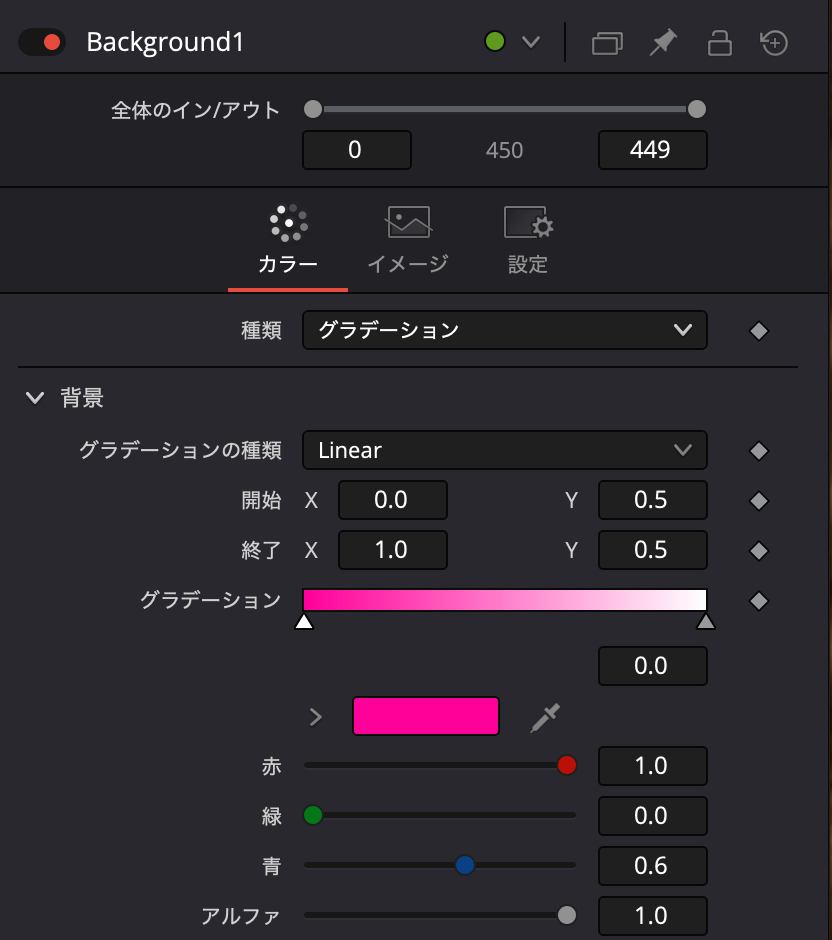The image size is (832, 940).
Task: Click the keyframe diamond beside 終了
Action: pyautogui.click(x=758, y=550)
